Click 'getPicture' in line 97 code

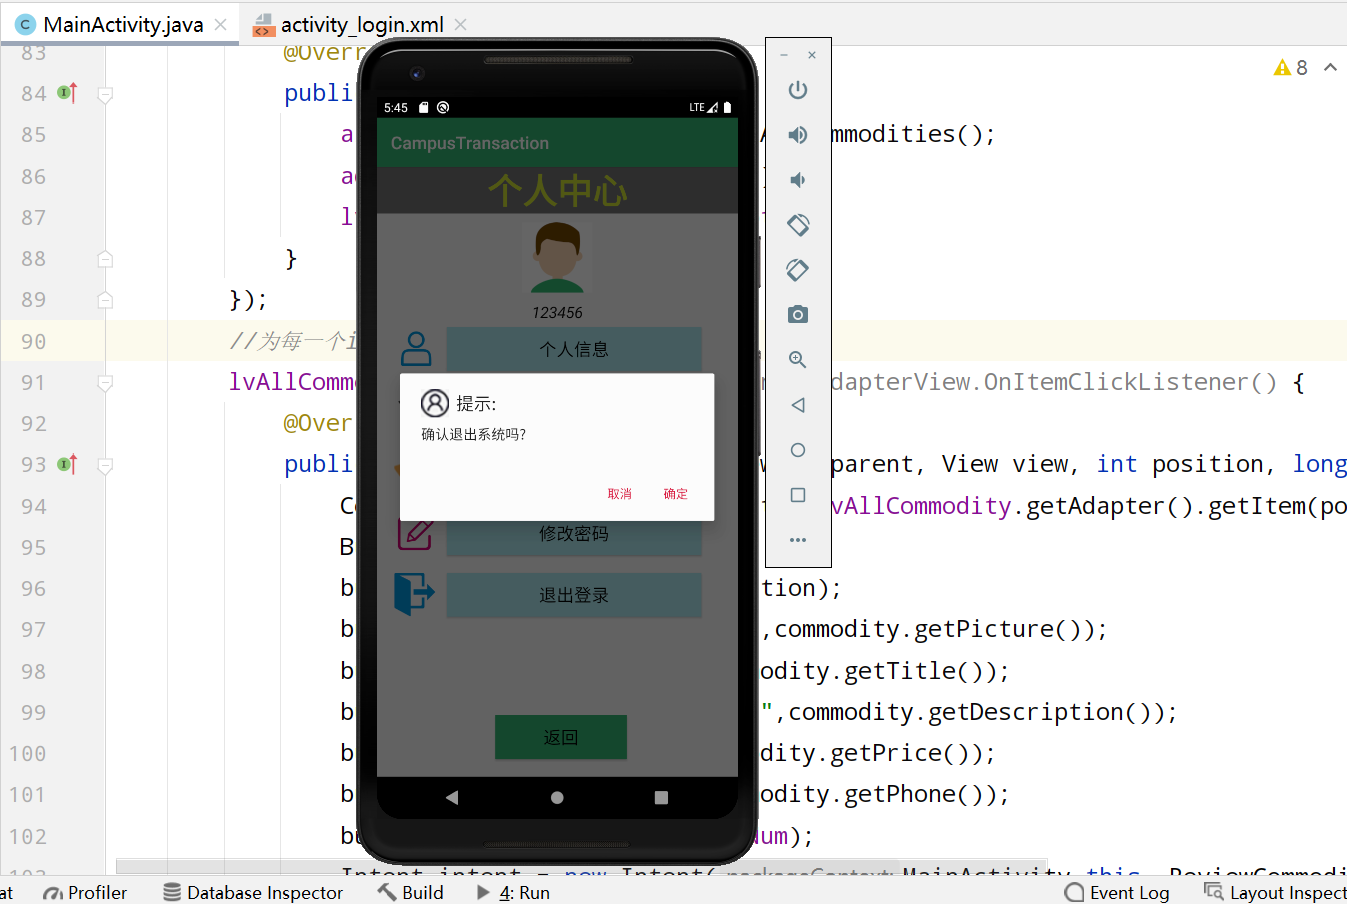click(x=984, y=629)
